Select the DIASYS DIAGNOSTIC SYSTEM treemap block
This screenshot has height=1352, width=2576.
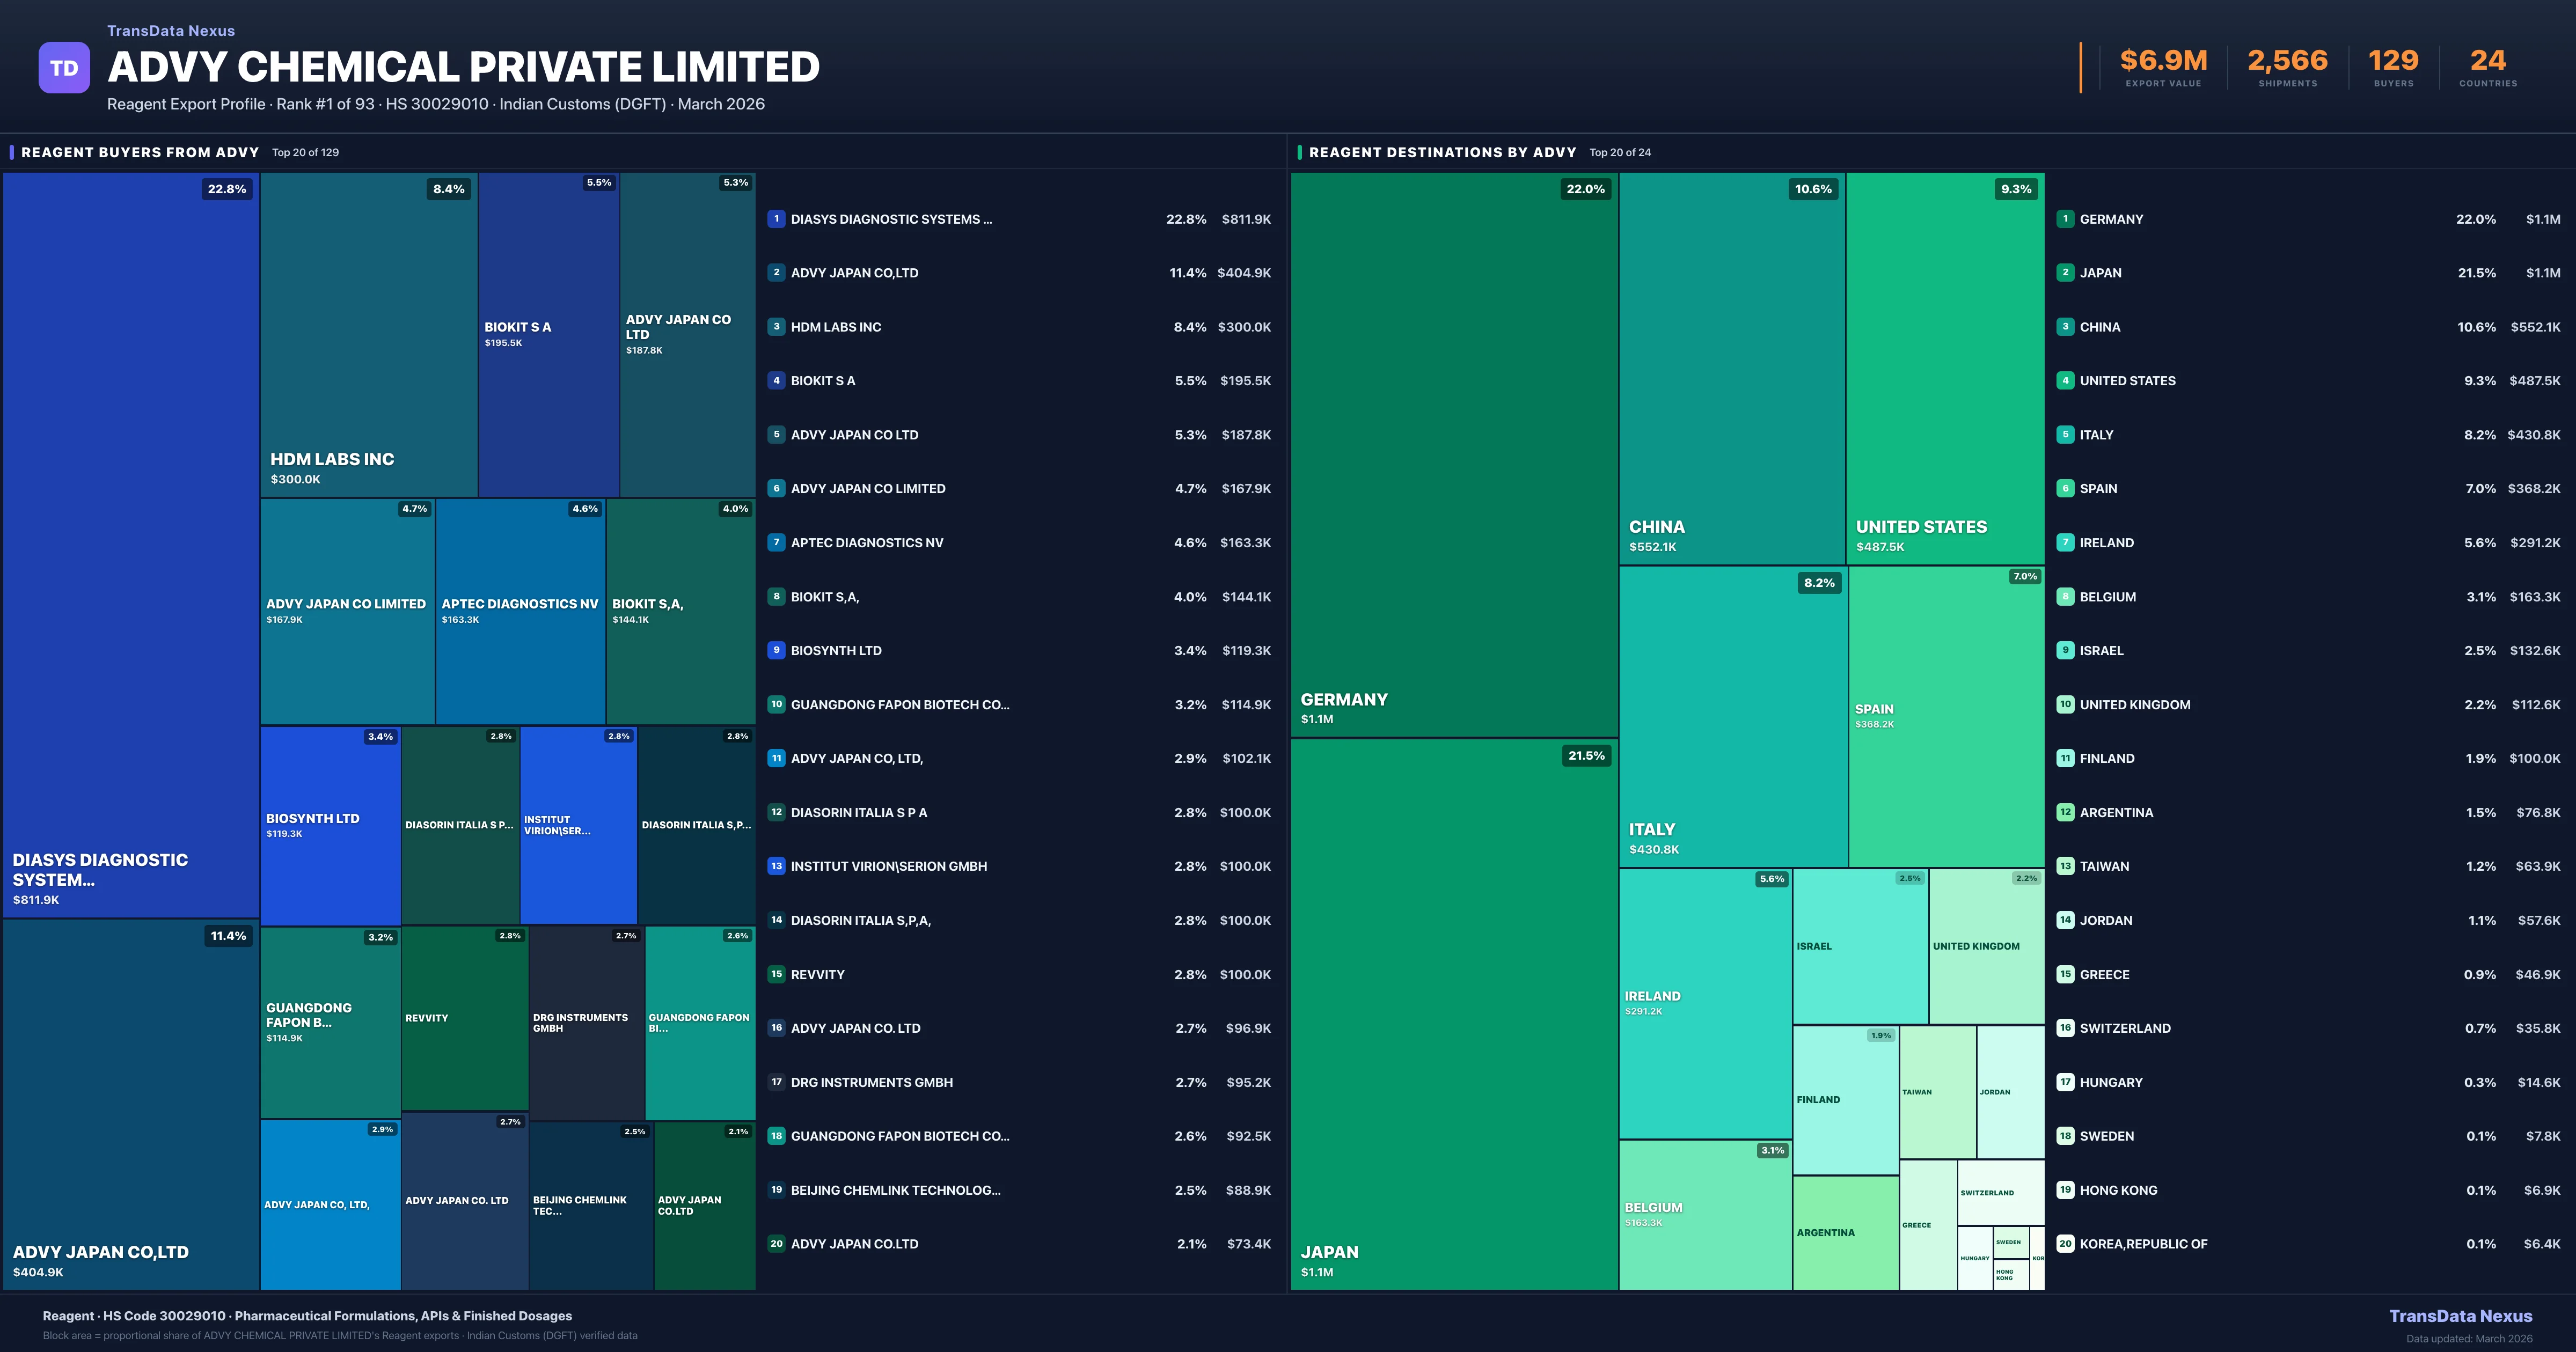pos(130,545)
